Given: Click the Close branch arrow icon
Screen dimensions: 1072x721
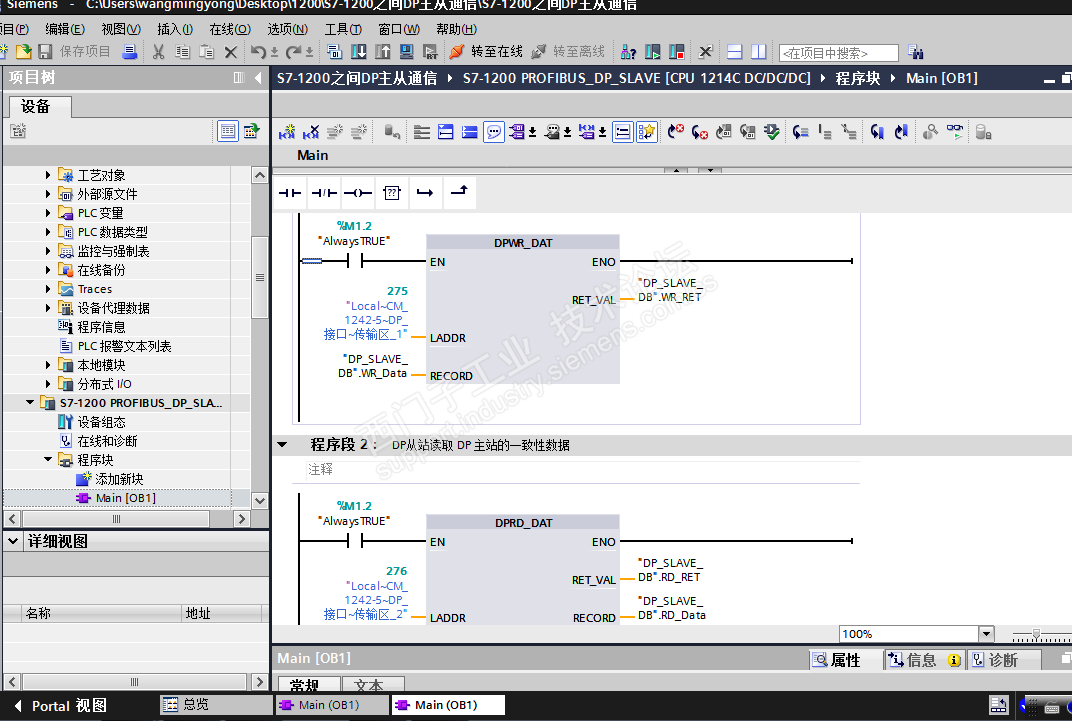Looking at the screenshot, I should click(x=459, y=193).
